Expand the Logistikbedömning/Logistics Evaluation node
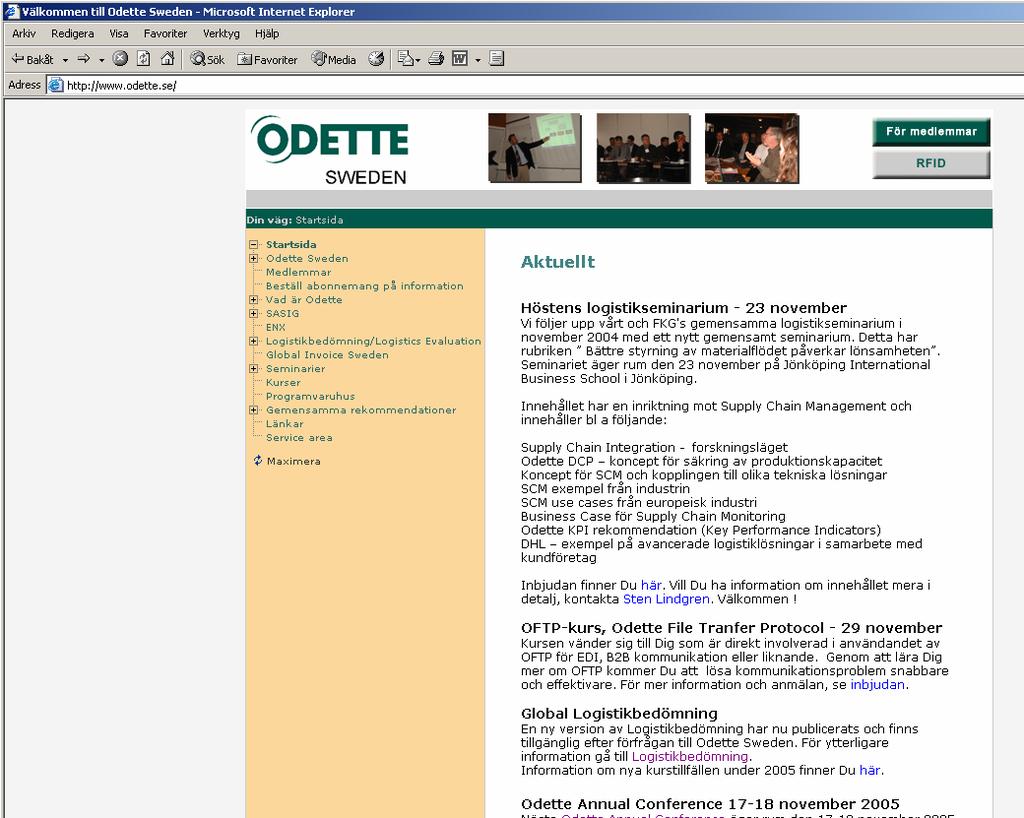 click(253, 341)
